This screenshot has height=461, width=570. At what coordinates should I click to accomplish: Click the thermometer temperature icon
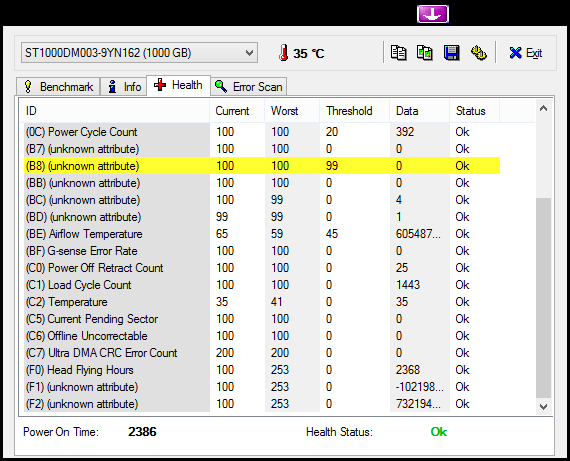coord(284,53)
